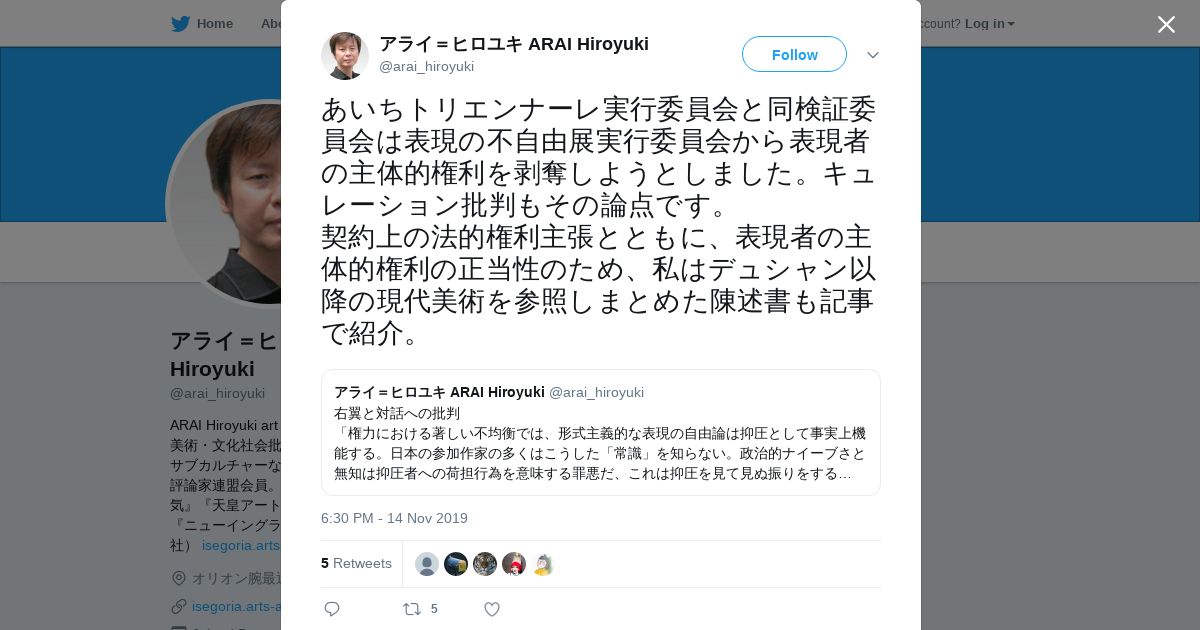Image resolution: width=1200 pixels, height=630 pixels.
Task: Open the Twitter bird Home icon
Action: (x=180, y=24)
